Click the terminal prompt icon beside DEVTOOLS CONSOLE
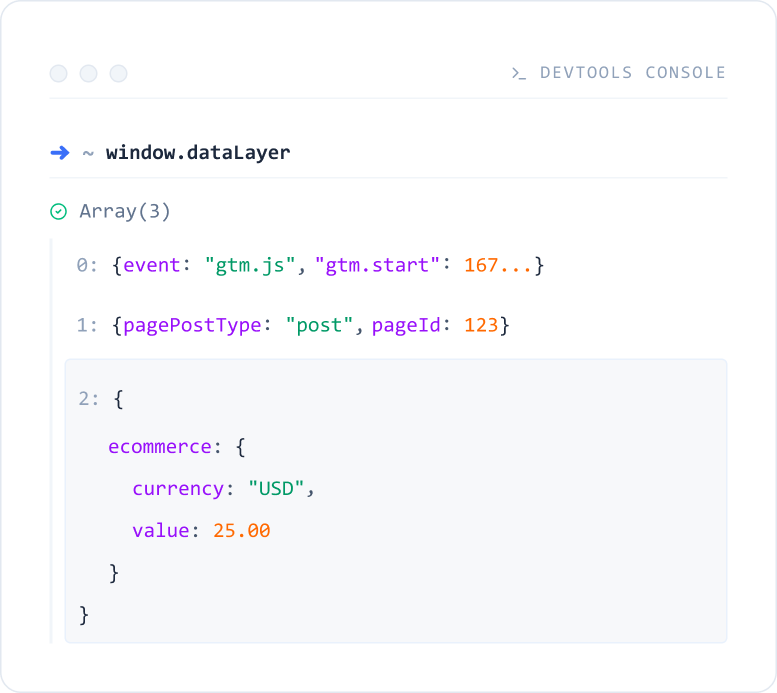Viewport: 777px width, 693px height. 519,73
